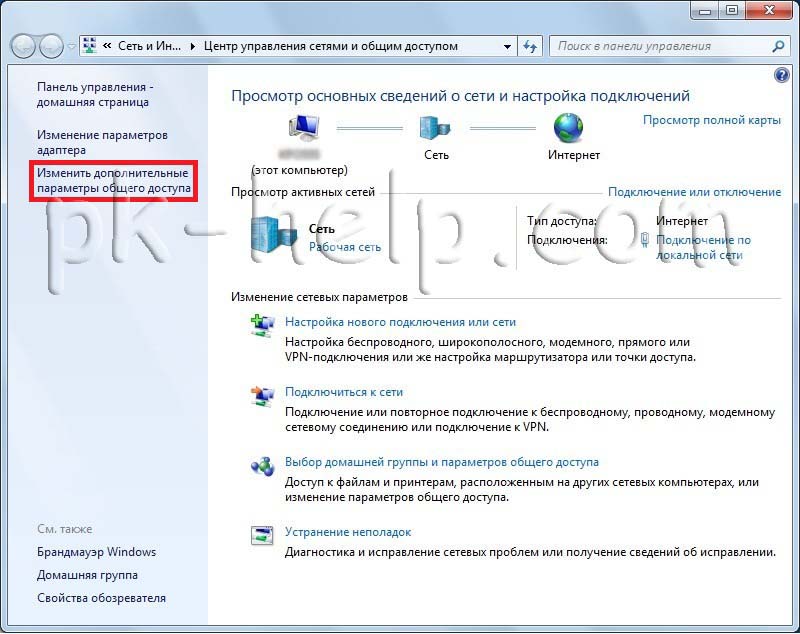Click 'Просмотр полной карты' link
This screenshot has height=634, width=800.
(712, 120)
